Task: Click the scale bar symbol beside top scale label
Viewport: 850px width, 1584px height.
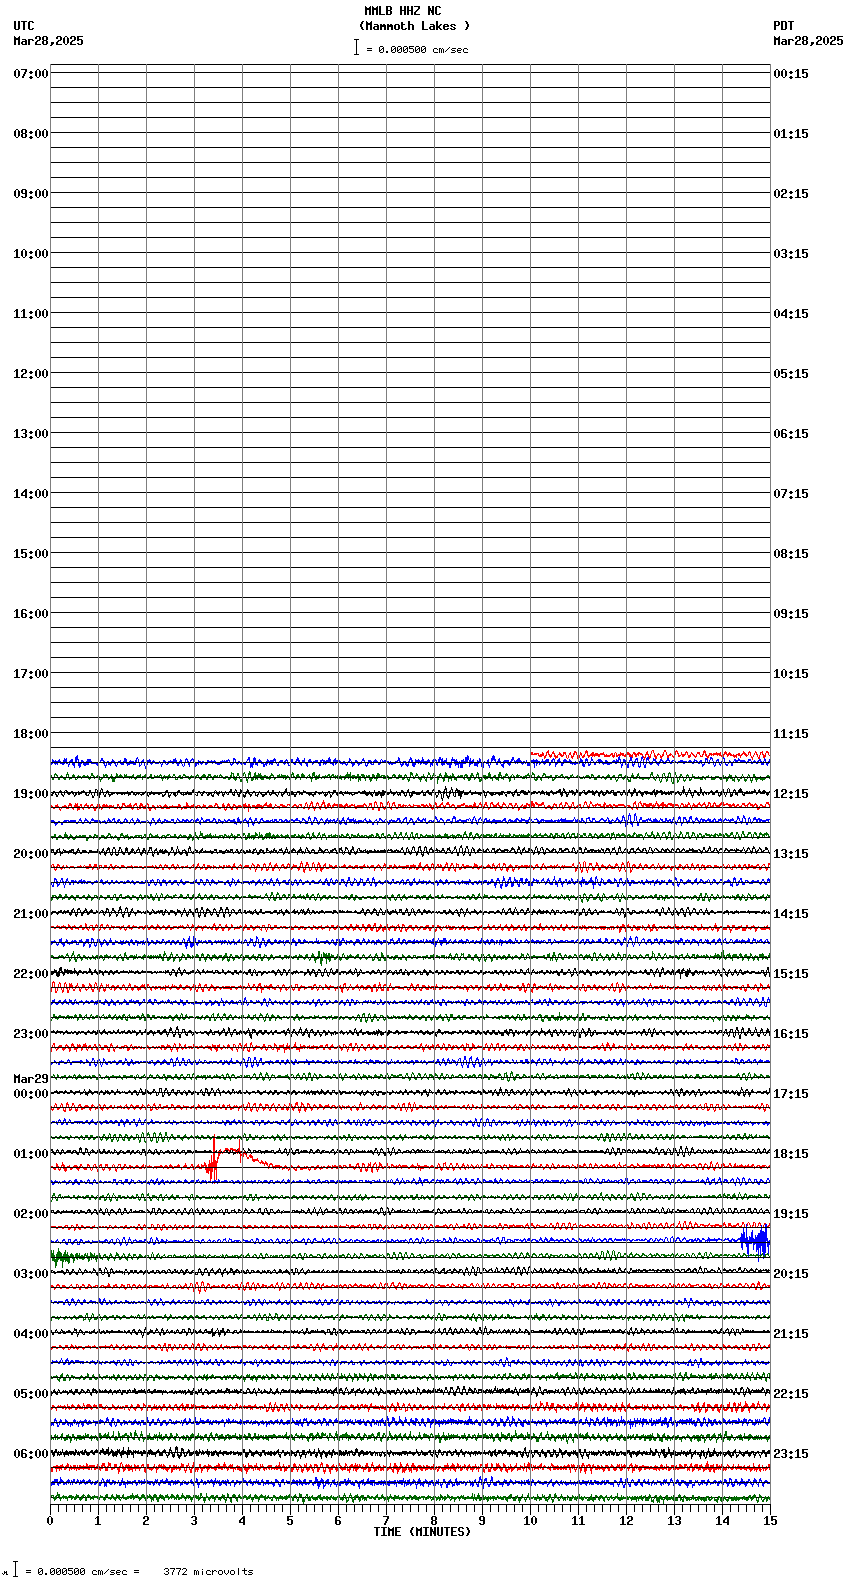Action: pos(356,47)
